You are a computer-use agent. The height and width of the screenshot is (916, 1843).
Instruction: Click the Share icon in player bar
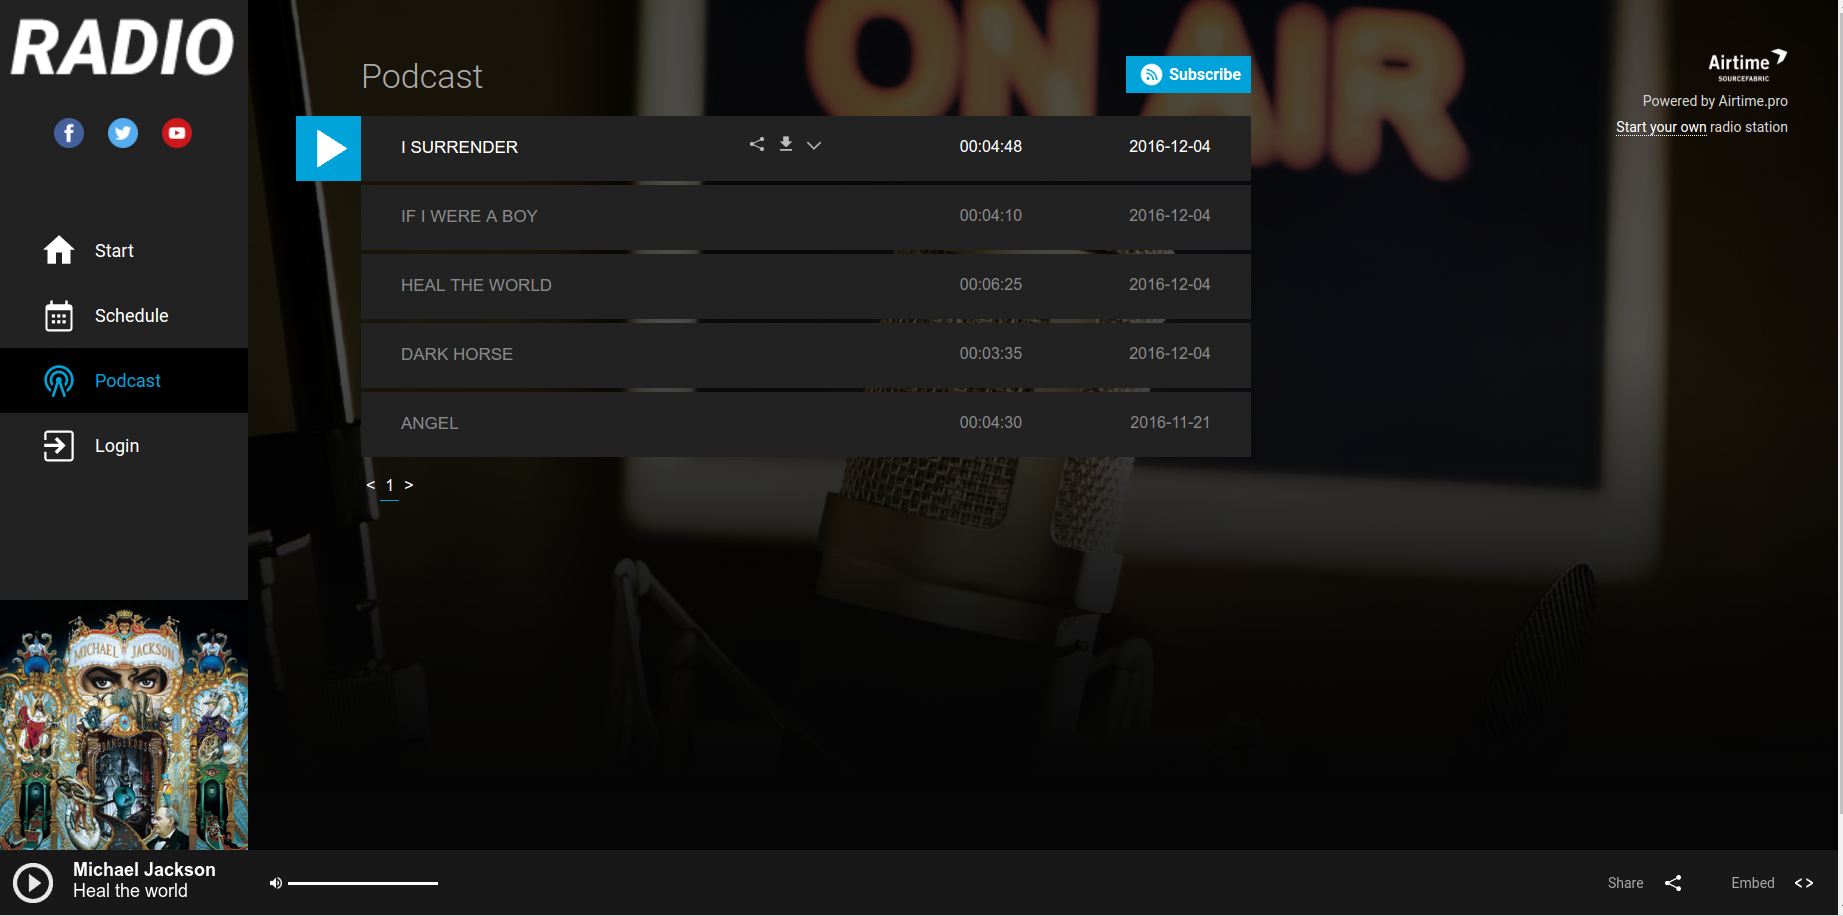click(x=1673, y=883)
